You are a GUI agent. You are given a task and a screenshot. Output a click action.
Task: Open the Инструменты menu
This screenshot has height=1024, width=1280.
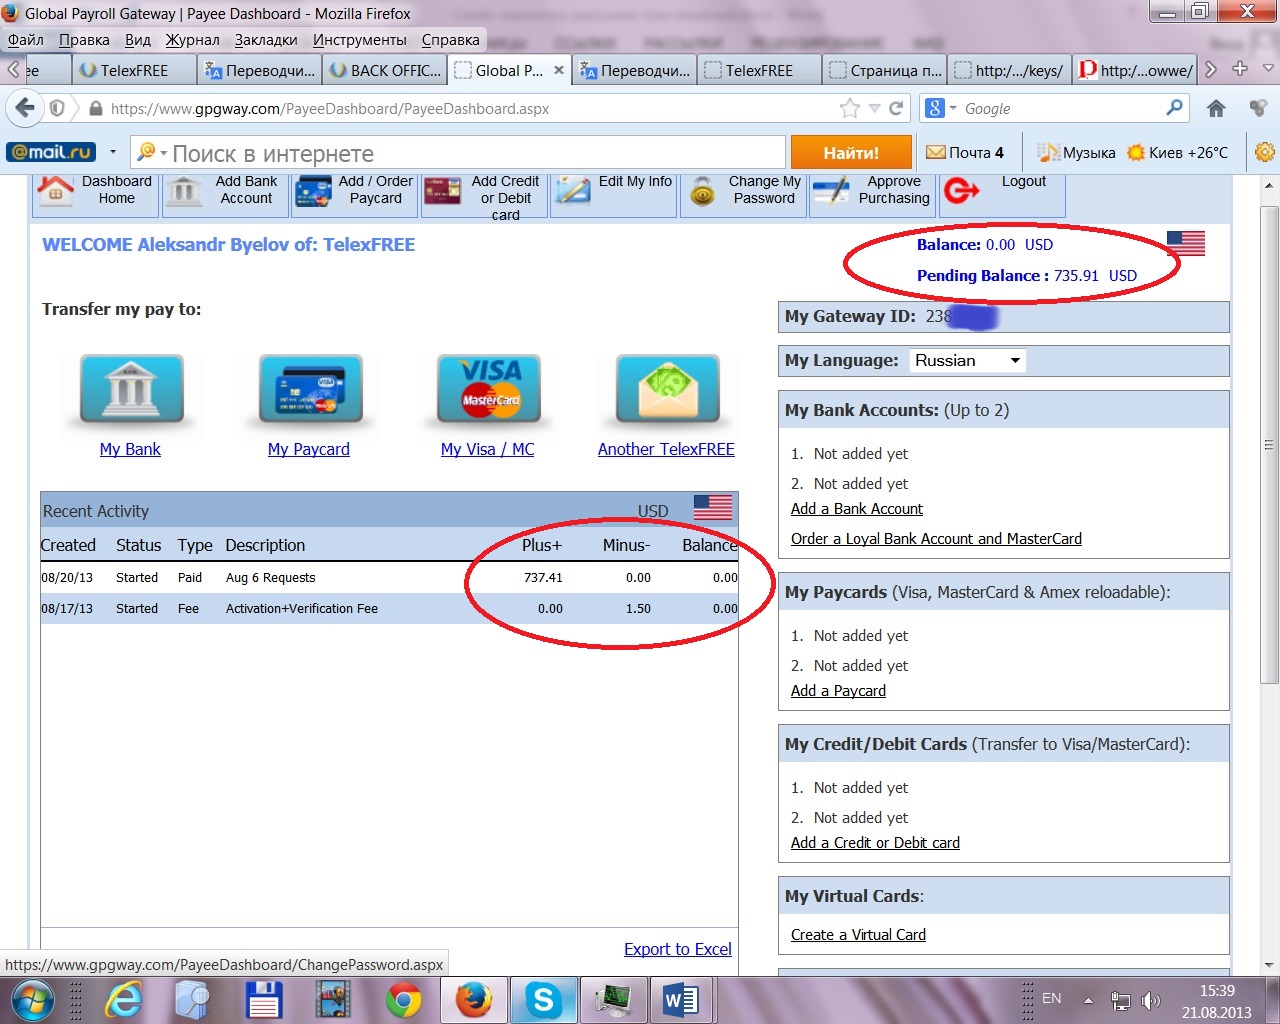point(360,40)
